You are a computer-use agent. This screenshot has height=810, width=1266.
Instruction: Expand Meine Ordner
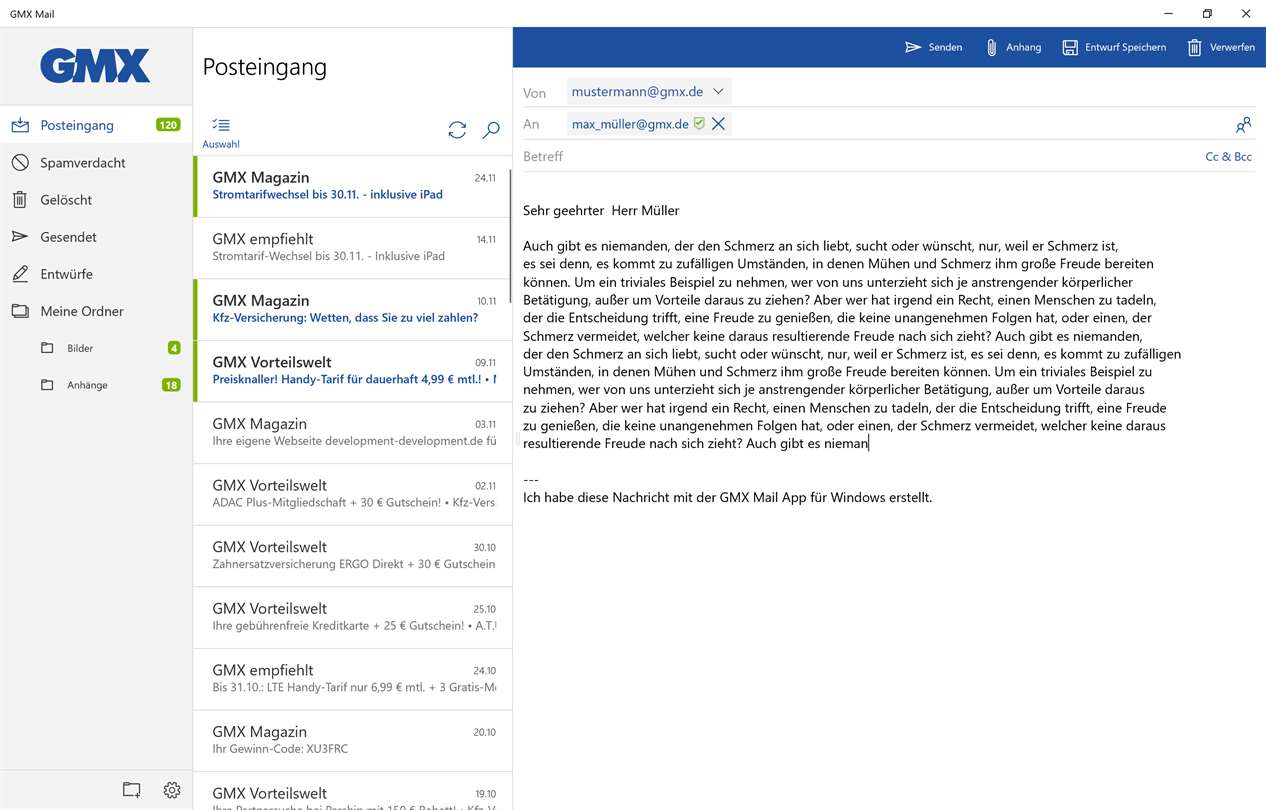tap(96, 311)
